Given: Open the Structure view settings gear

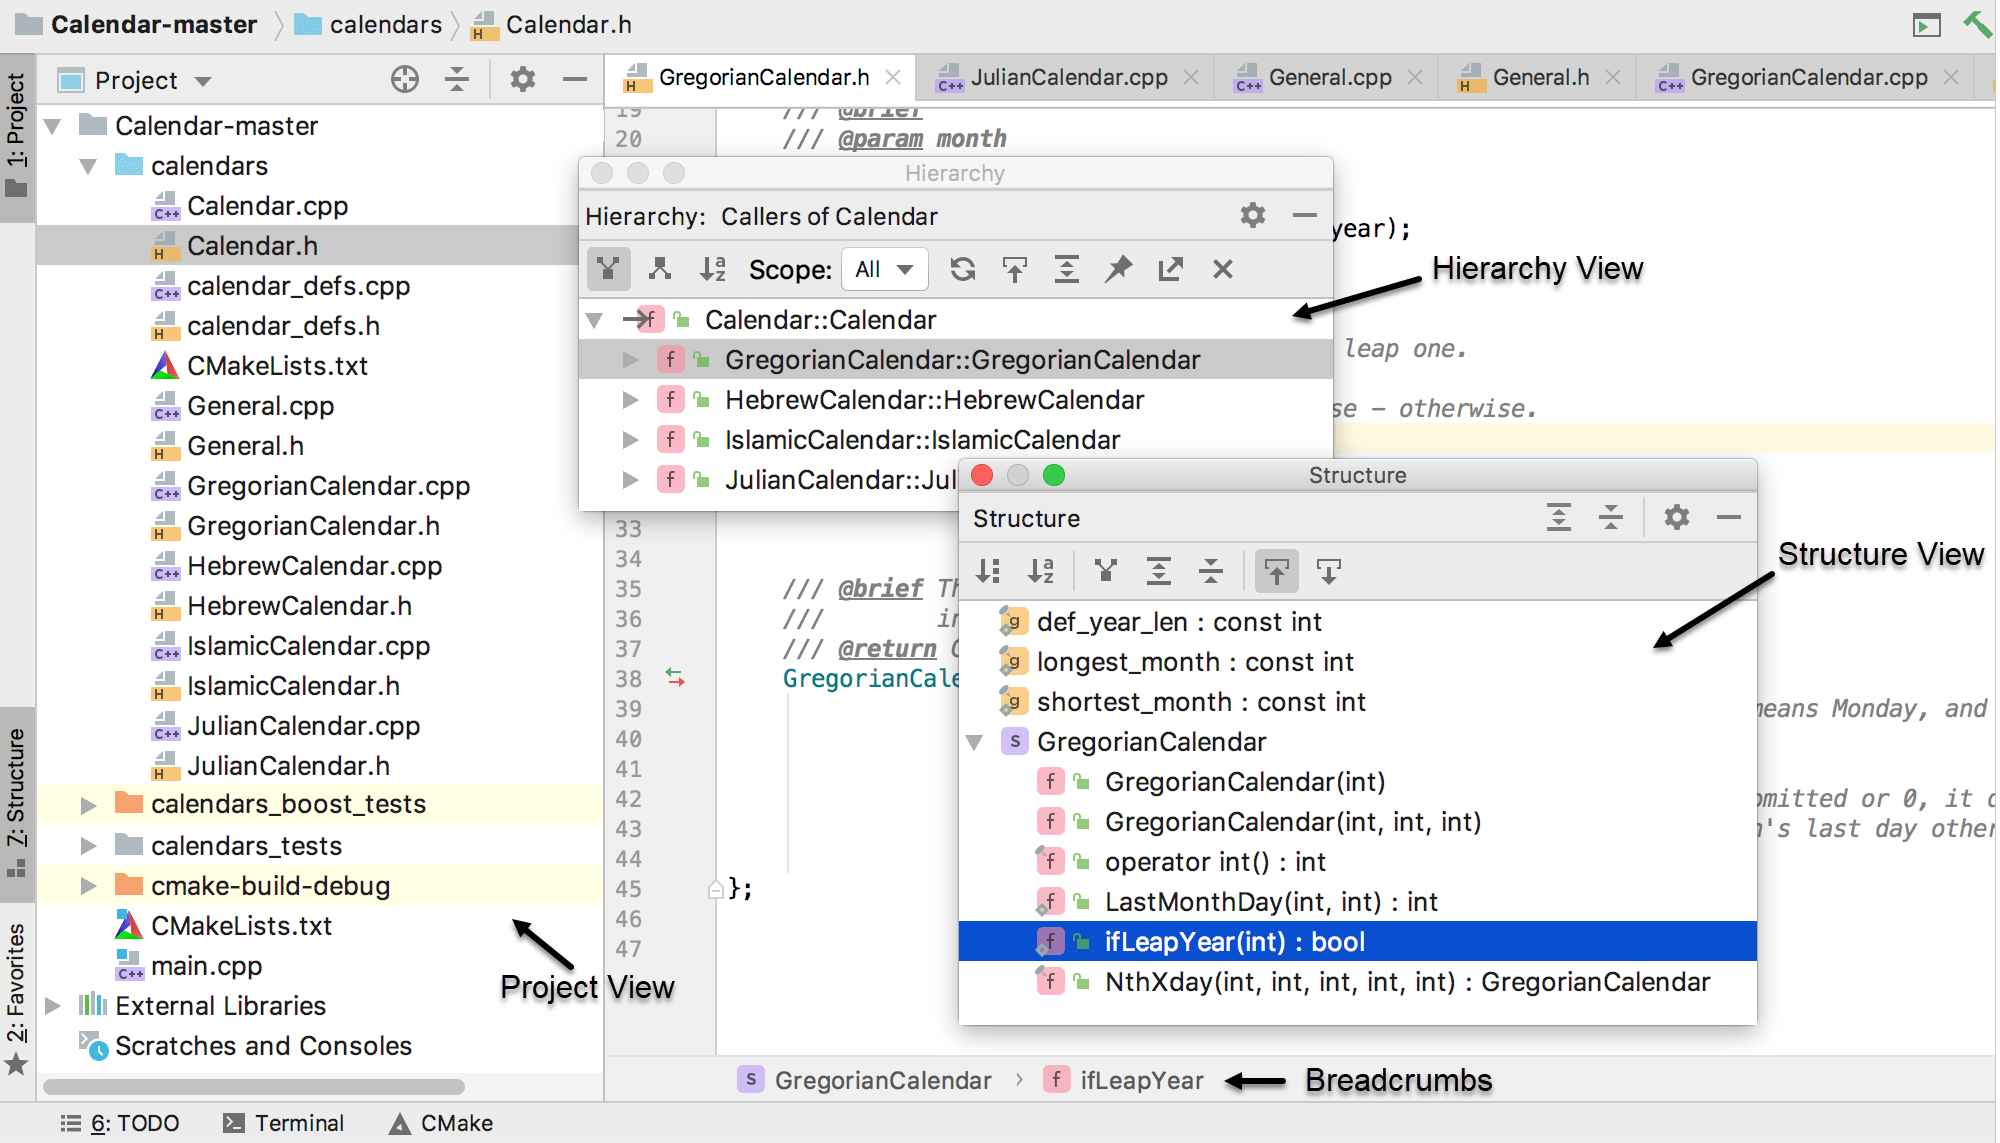Looking at the screenshot, I should click(x=1675, y=518).
